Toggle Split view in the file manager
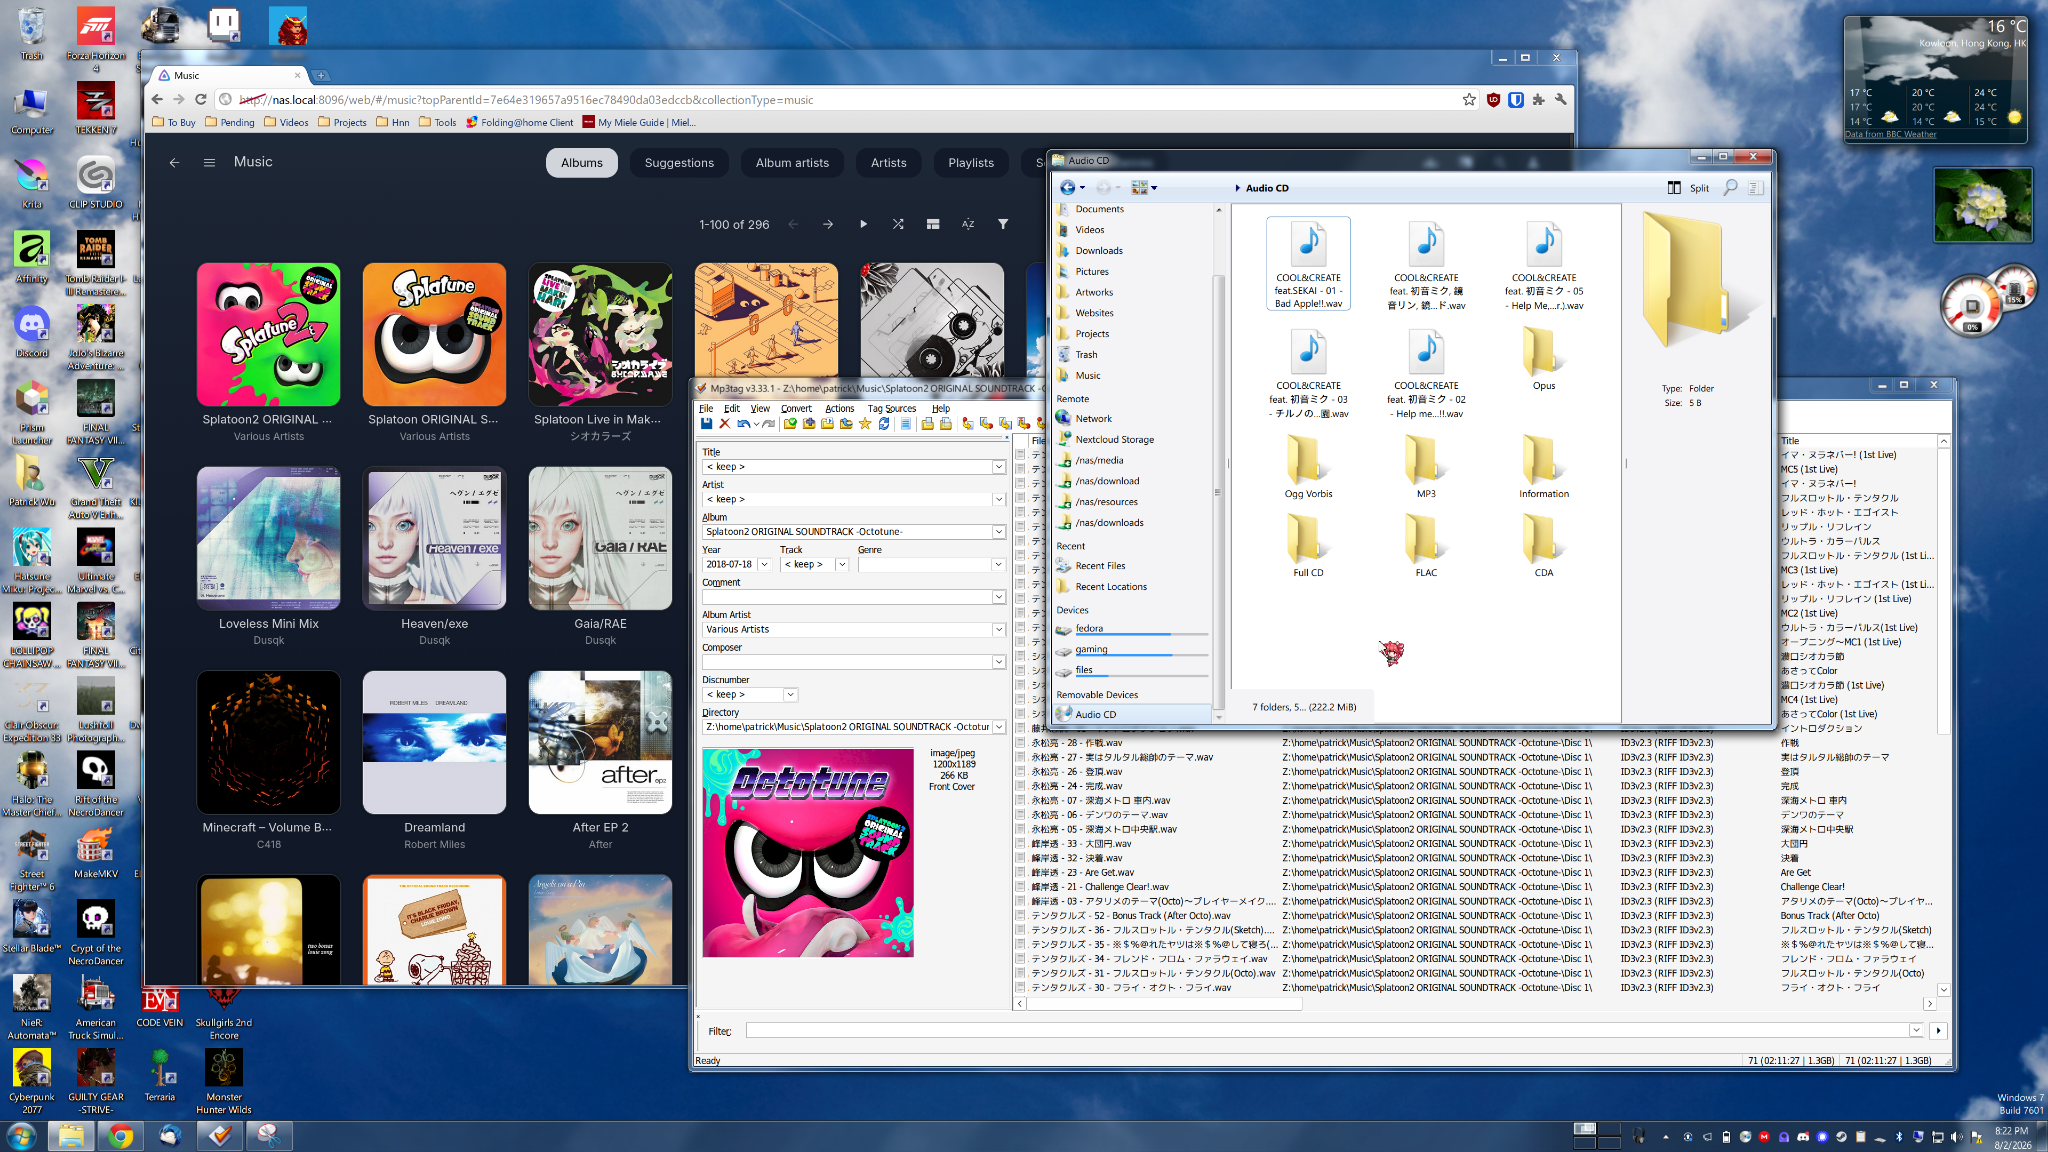Viewport: 2048px width, 1152px height. [x=1688, y=188]
